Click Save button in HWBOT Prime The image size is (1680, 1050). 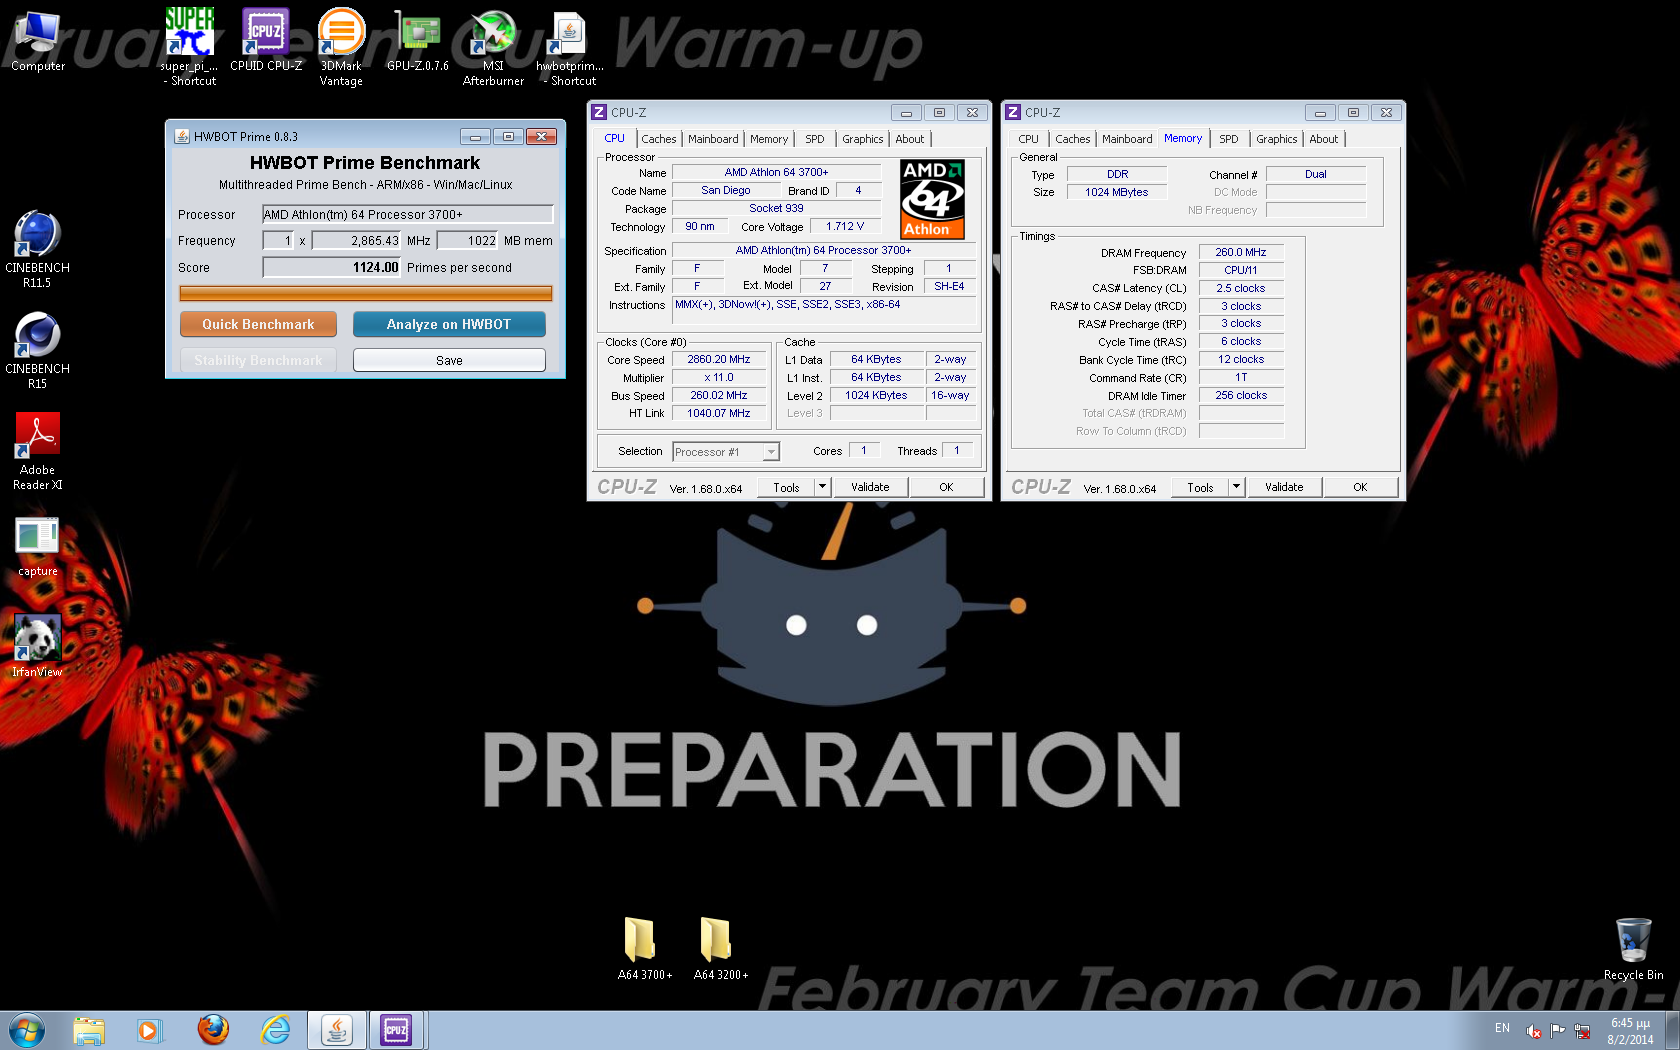[449, 360]
